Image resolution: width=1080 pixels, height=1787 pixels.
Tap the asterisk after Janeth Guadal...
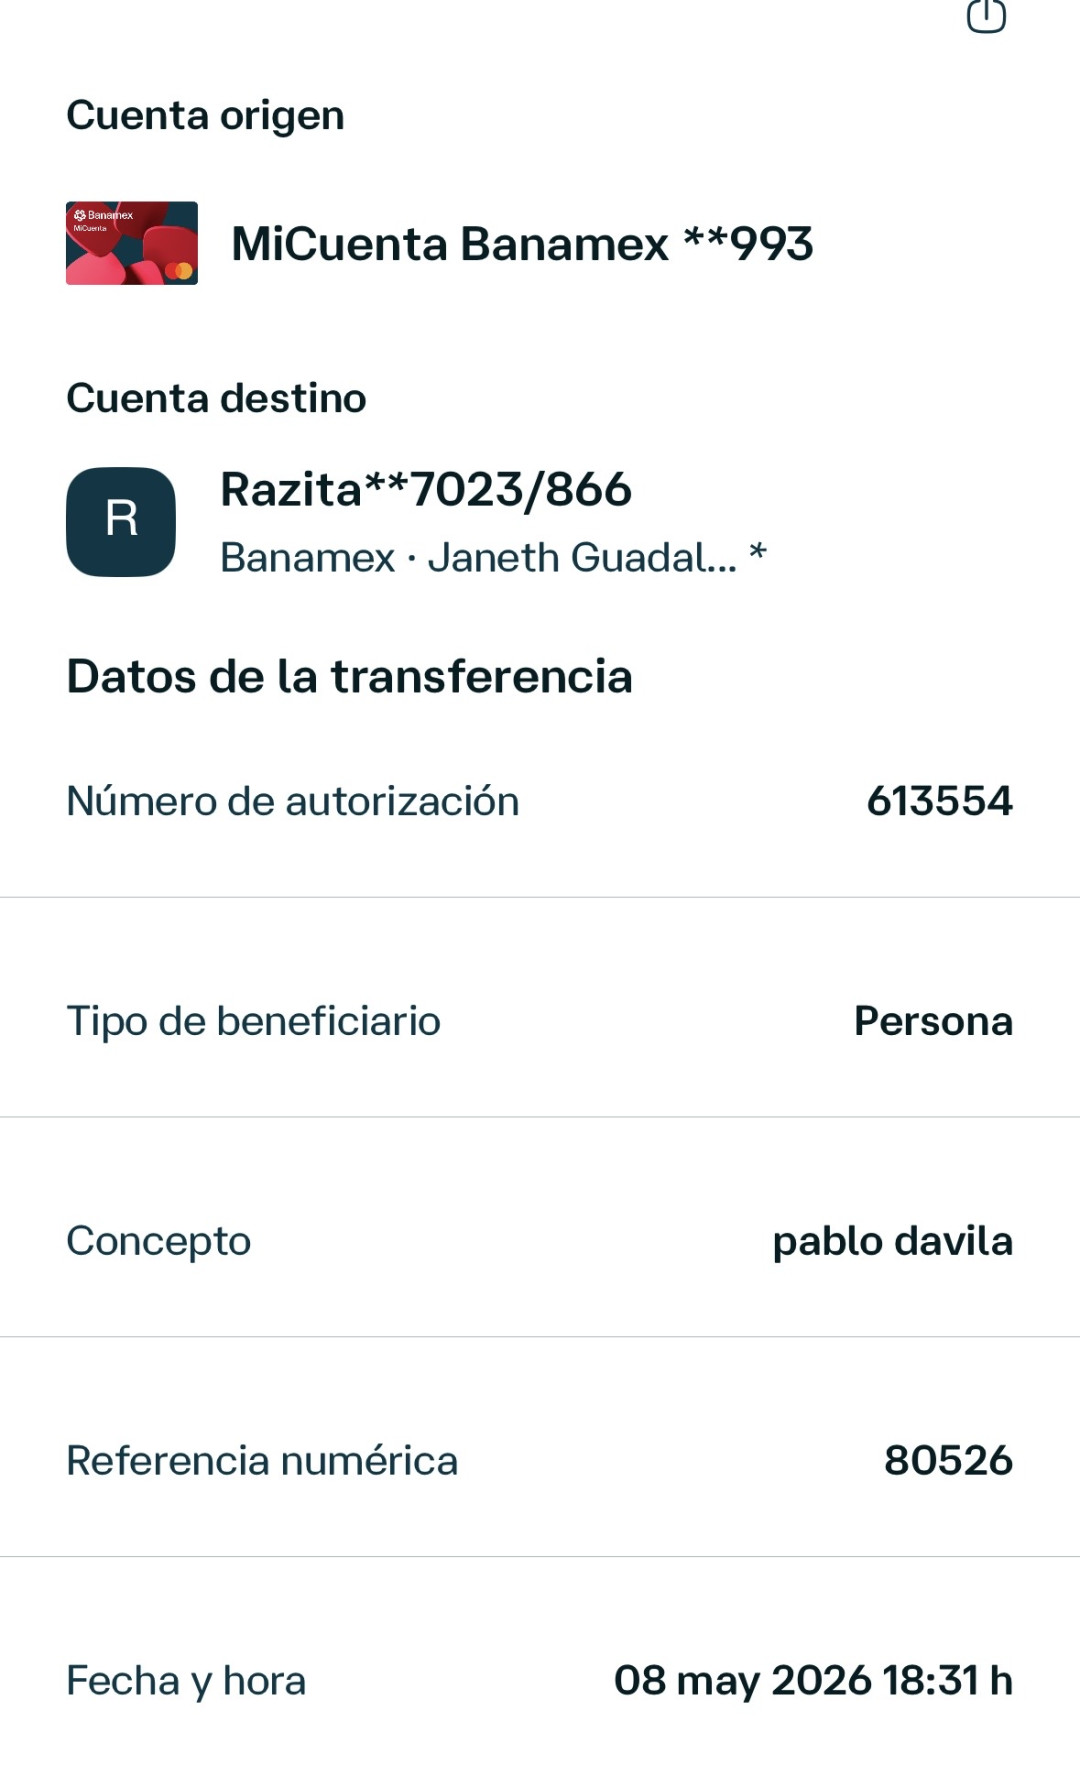point(758,551)
